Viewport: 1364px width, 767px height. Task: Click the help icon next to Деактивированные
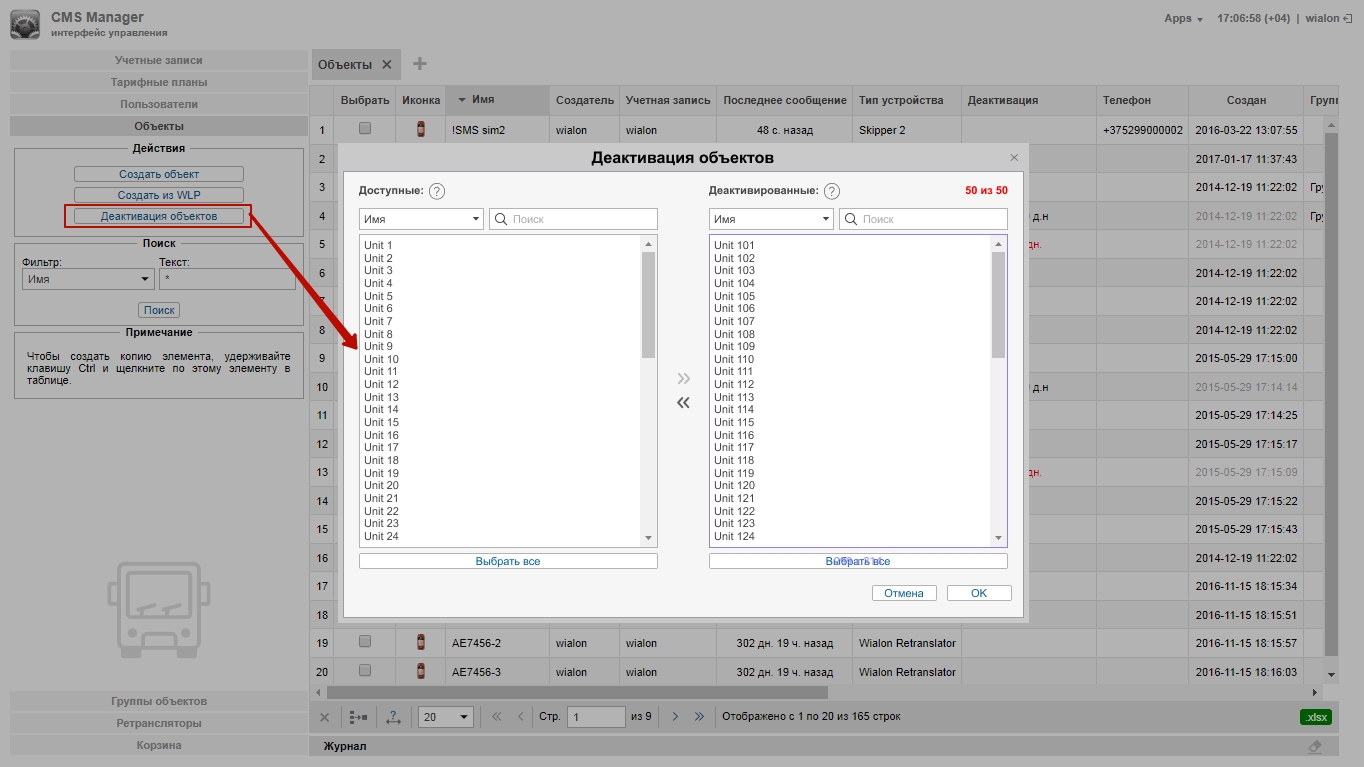(x=832, y=191)
